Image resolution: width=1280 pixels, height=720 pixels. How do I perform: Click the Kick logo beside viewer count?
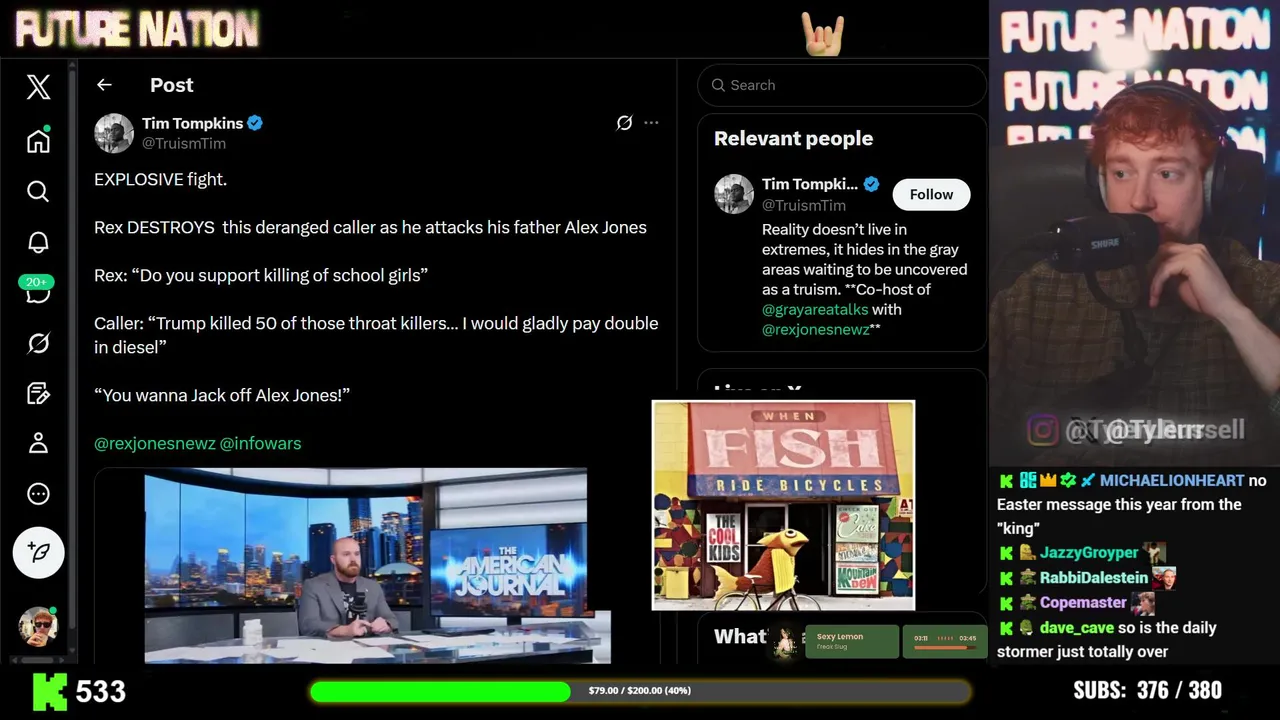click(x=49, y=691)
